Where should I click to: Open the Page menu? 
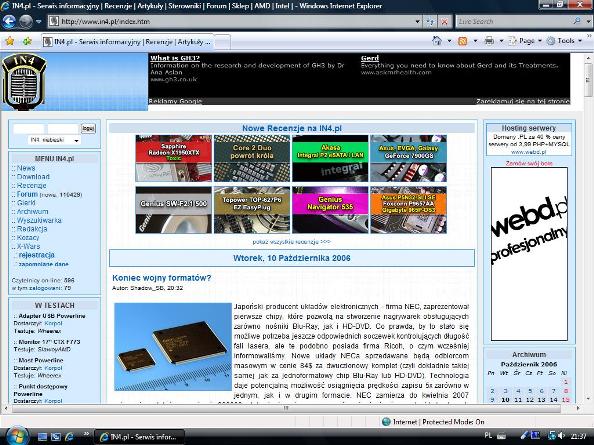coord(525,41)
